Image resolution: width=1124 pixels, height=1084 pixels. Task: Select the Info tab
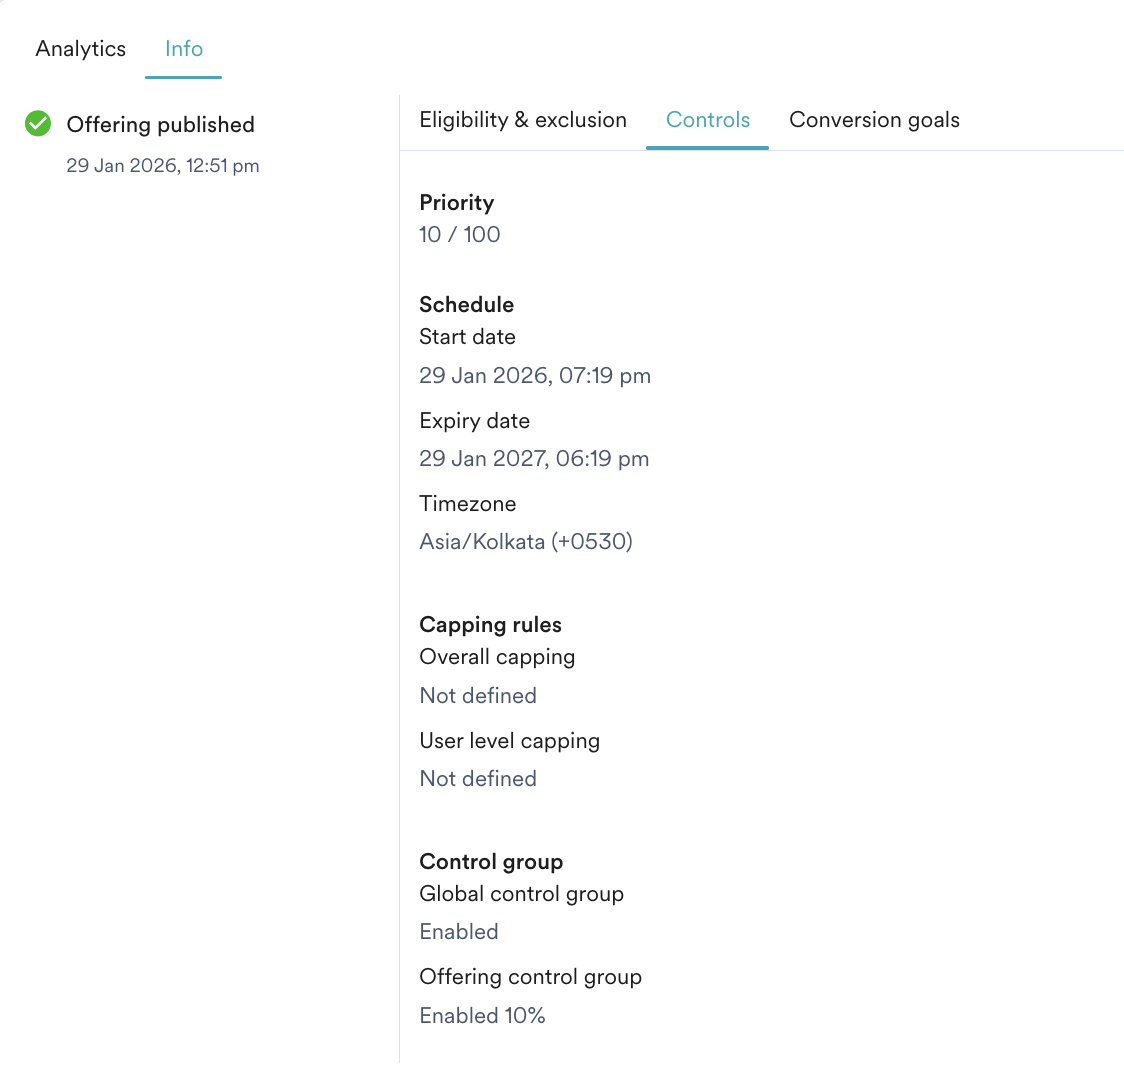184,49
